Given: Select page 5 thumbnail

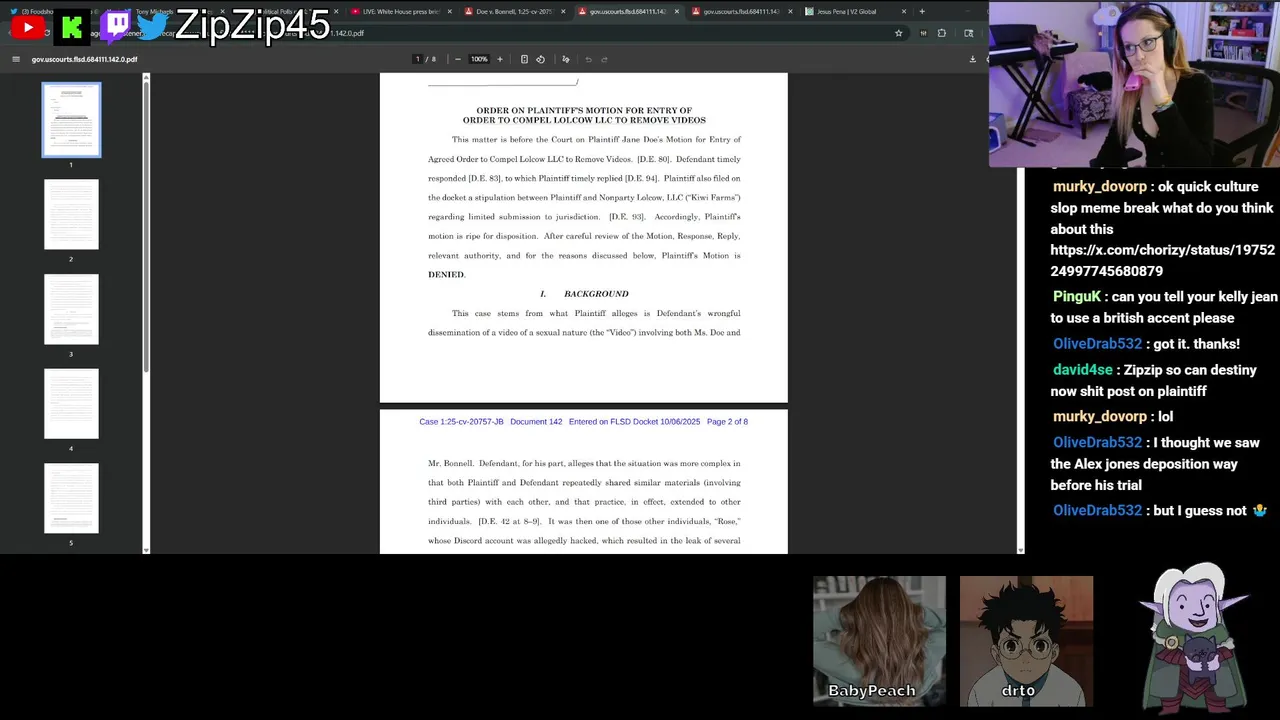Looking at the screenshot, I should (x=71, y=498).
